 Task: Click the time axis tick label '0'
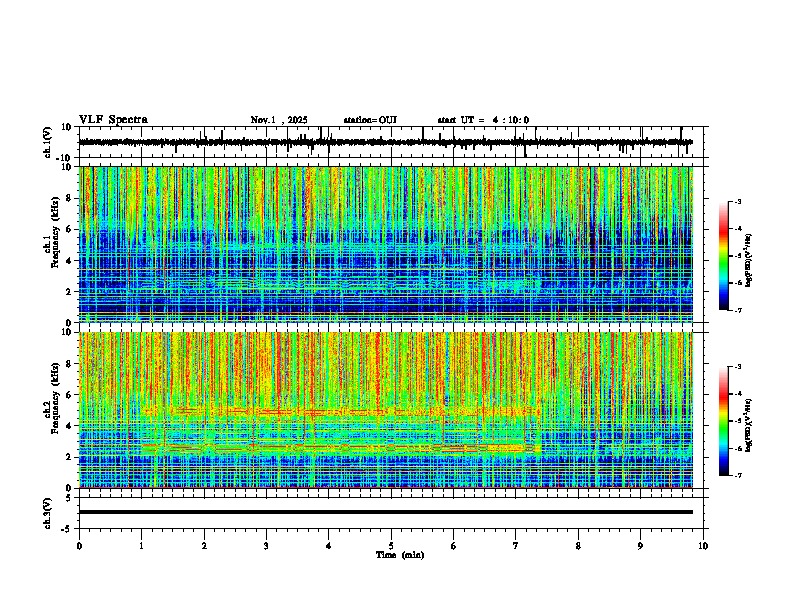[x=79, y=546]
